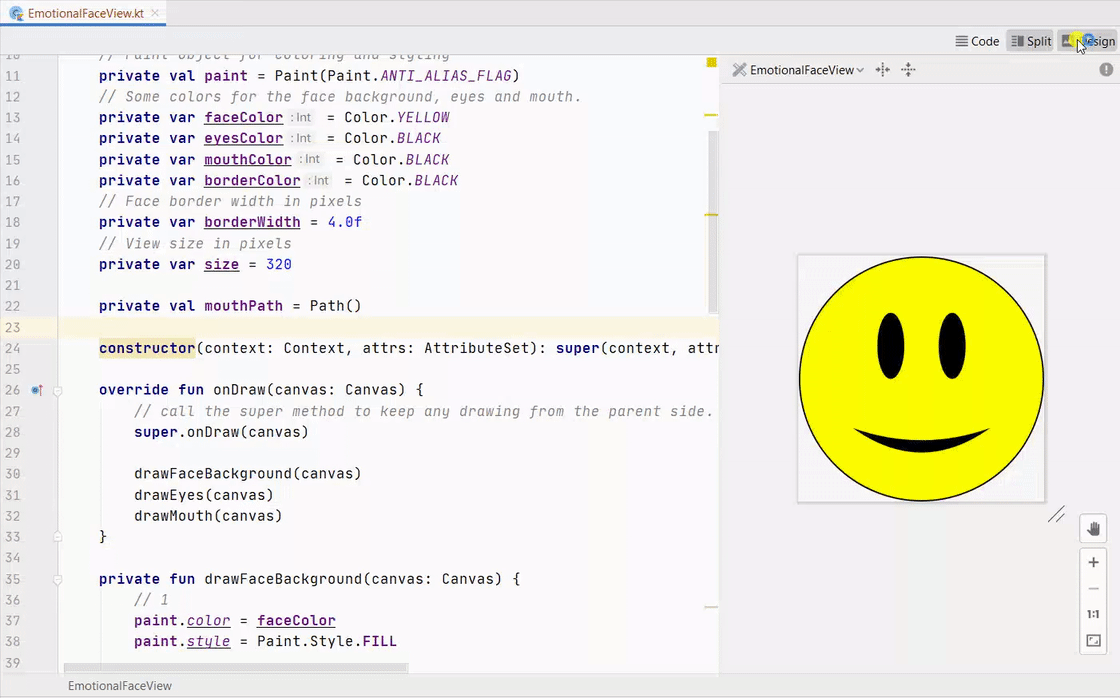The image size is (1120, 698).
Task: Click line number 30 in gutter
Action: (x=13, y=474)
